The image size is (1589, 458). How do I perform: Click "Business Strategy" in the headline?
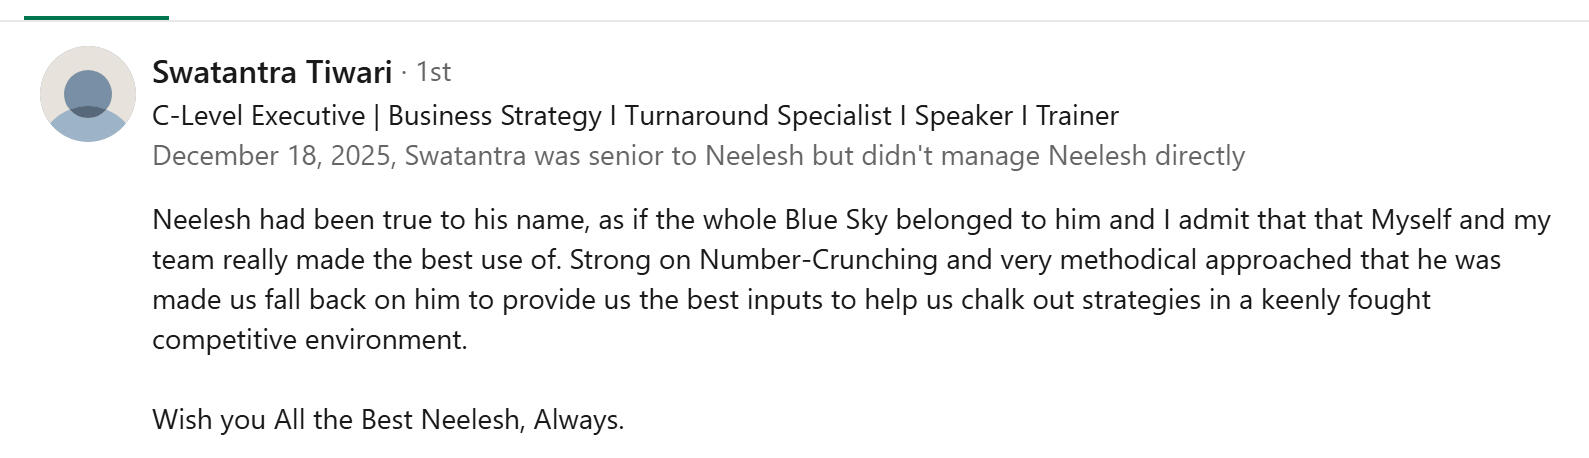[x=494, y=116]
